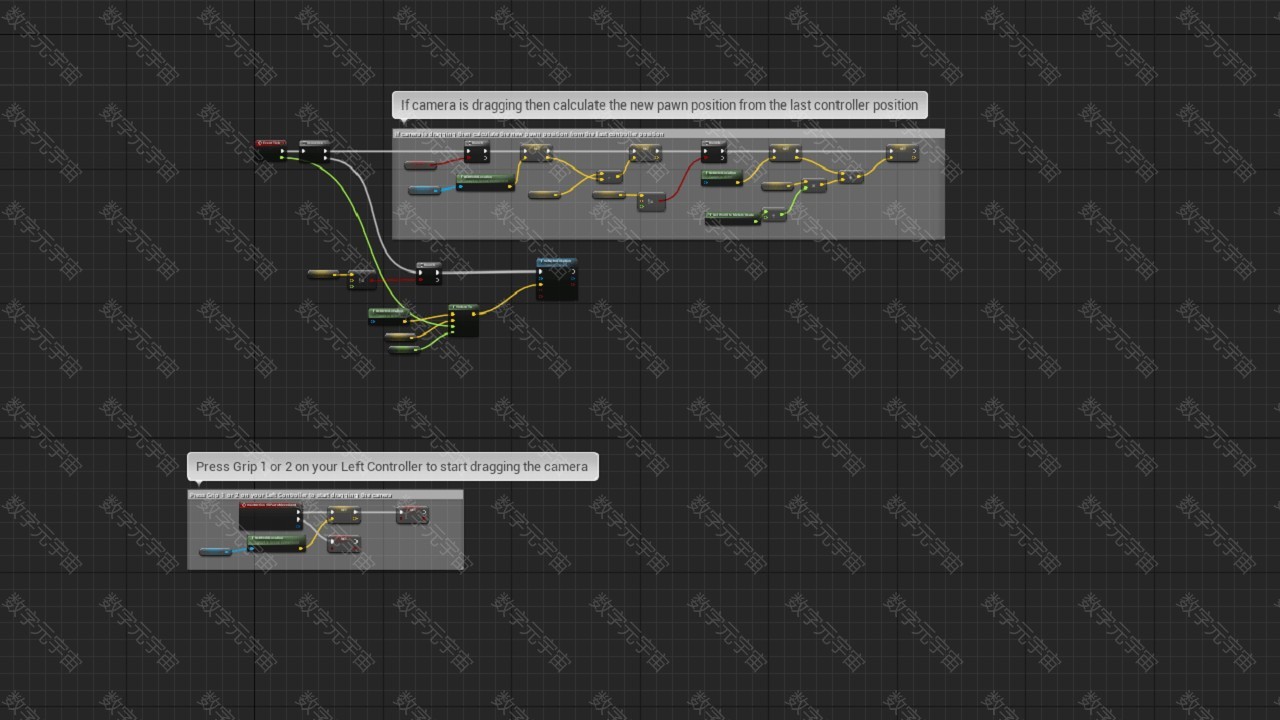The image size is (1280, 720).
Task: Select the second Branch node fed by red wire
Action: click(714, 151)
